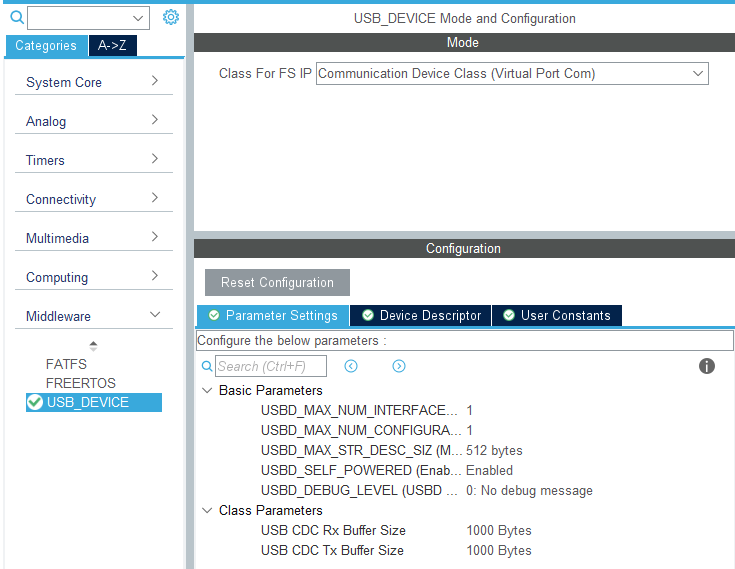Image resolution: width=735 pixels, height=569 pixels.
Task: Collapse the Class Parameters group
Action: (207, 510)
